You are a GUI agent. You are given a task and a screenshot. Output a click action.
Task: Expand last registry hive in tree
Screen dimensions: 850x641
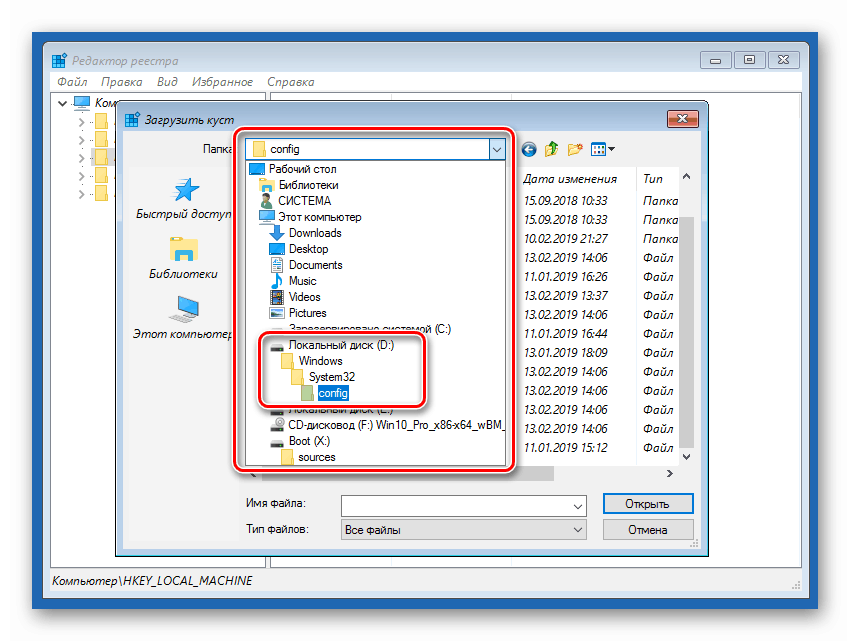(x=81, y=194)
